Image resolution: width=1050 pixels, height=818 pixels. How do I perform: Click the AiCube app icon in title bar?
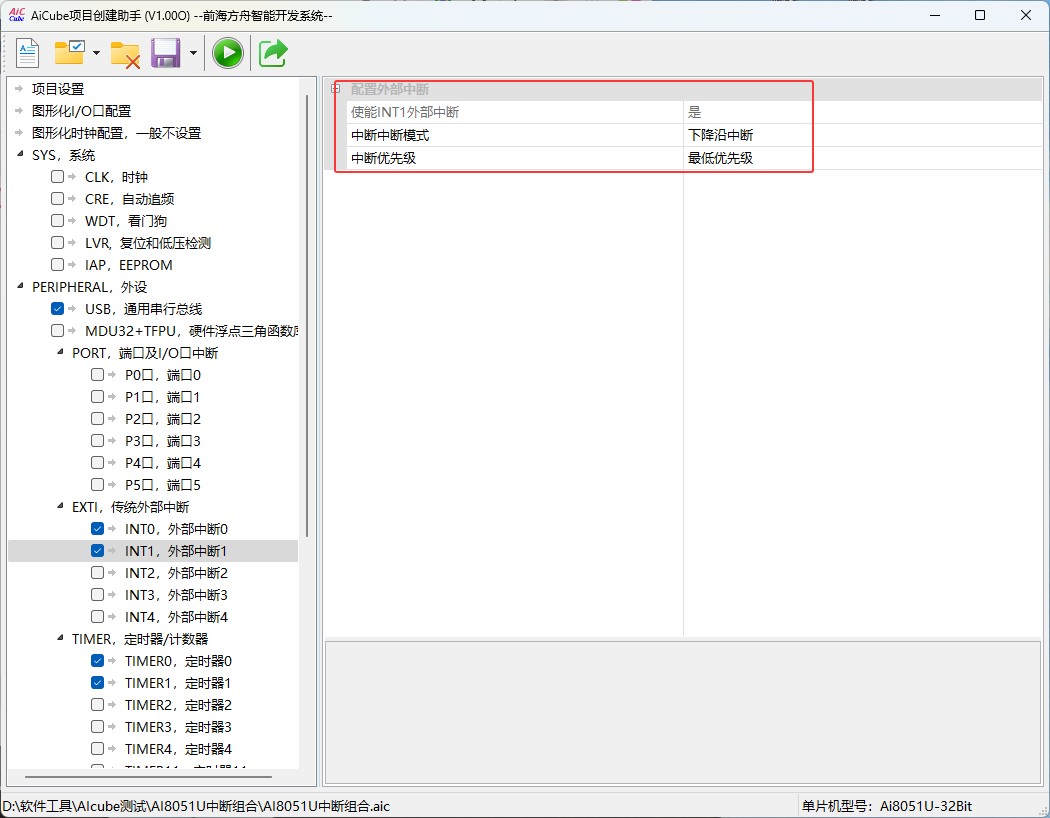pos(16,15)
